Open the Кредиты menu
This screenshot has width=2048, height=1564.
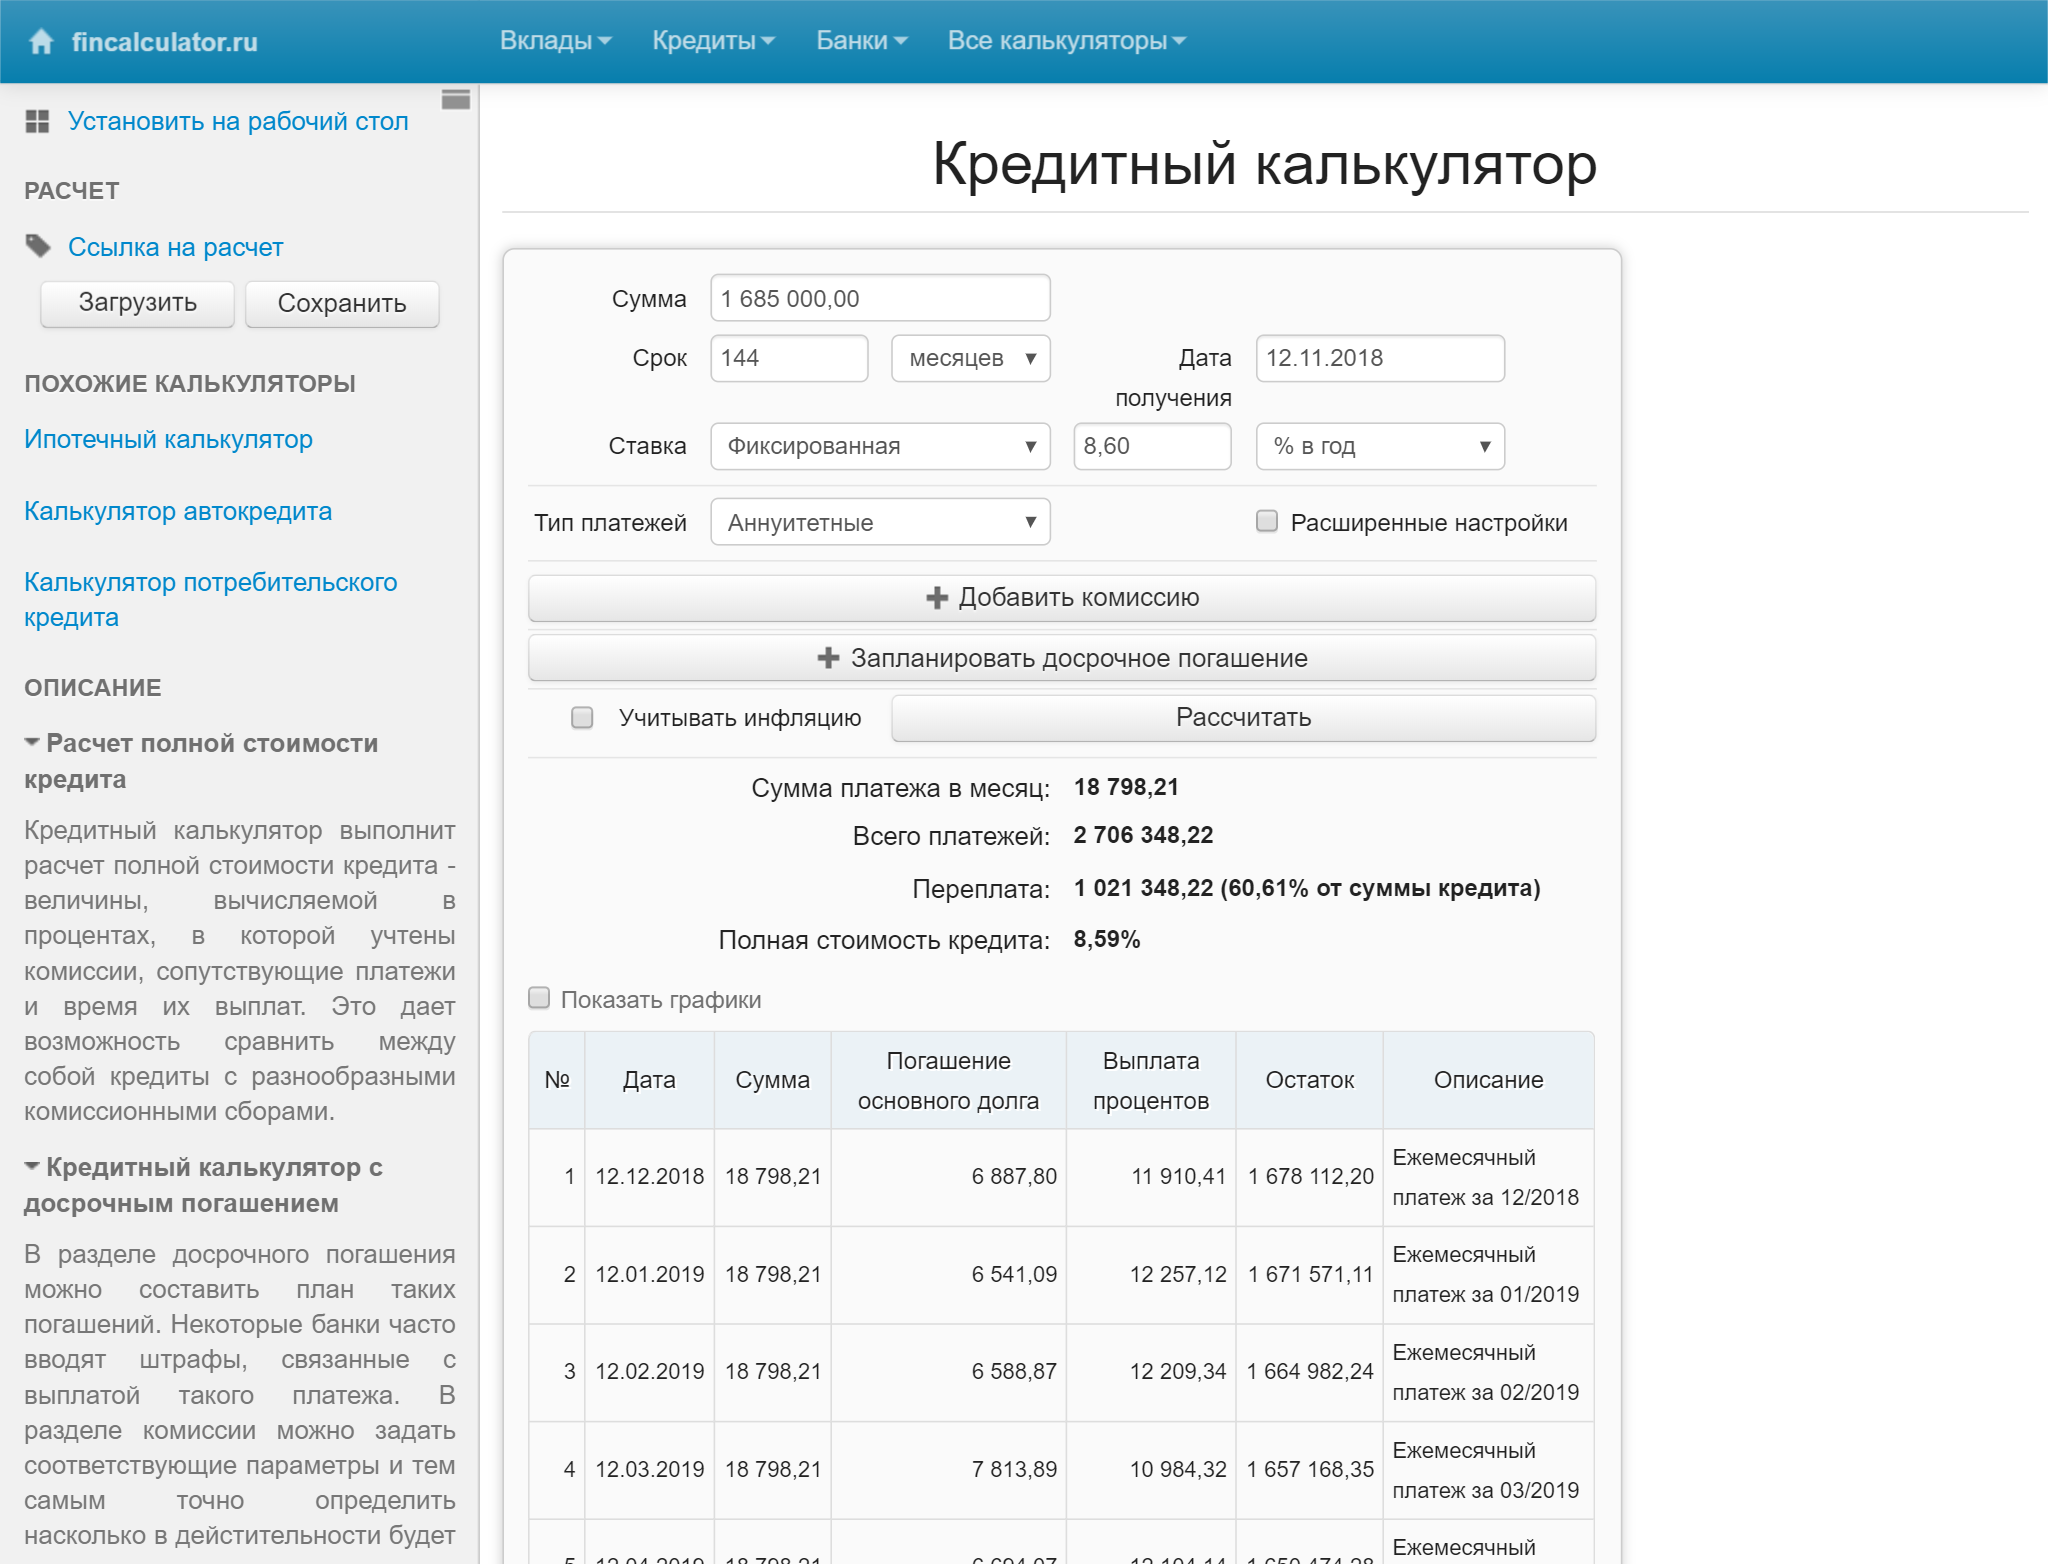(x=713, y=41)
